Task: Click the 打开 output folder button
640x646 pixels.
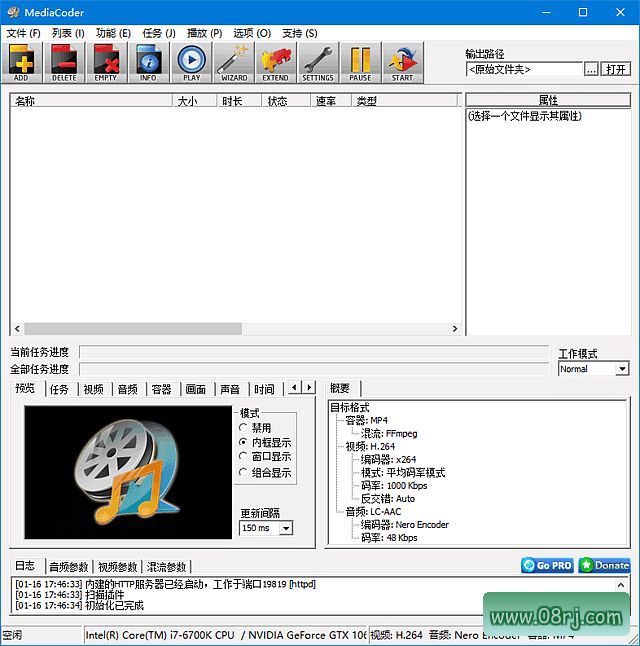Action: (x=616, y=69)
